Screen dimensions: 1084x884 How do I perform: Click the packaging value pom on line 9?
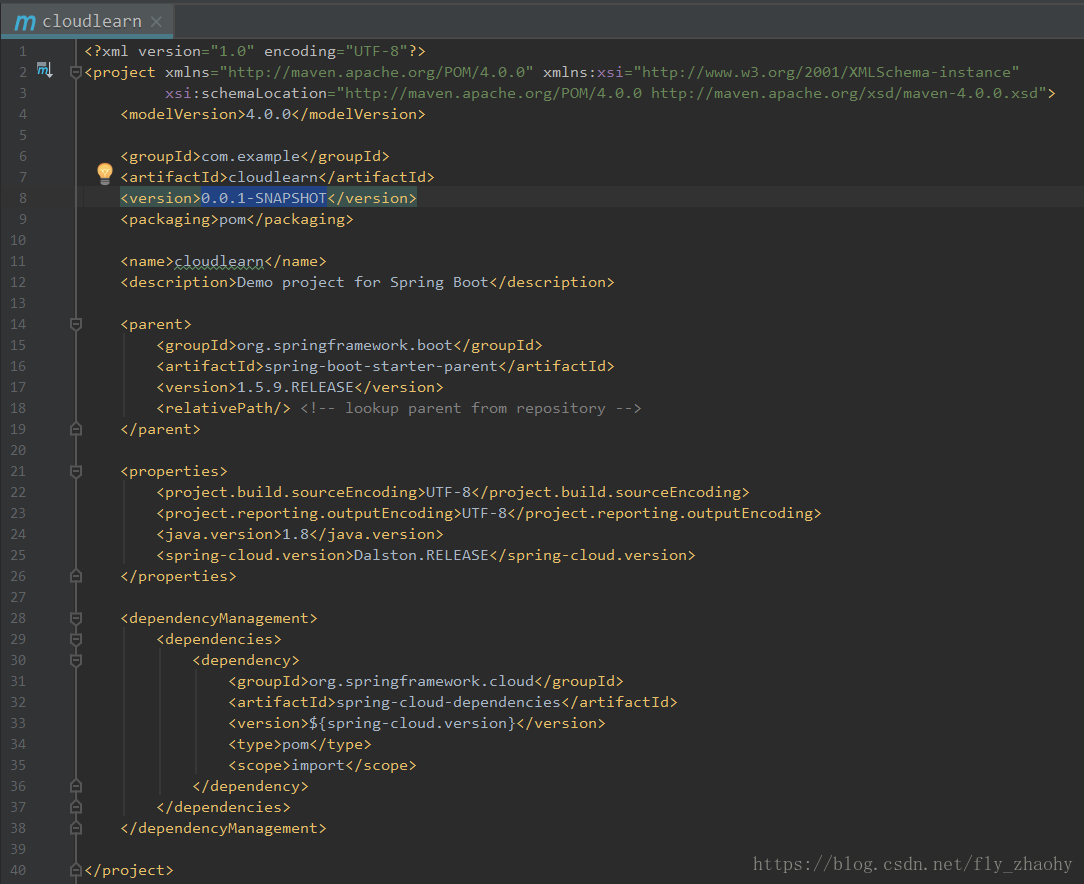[232, 219]
